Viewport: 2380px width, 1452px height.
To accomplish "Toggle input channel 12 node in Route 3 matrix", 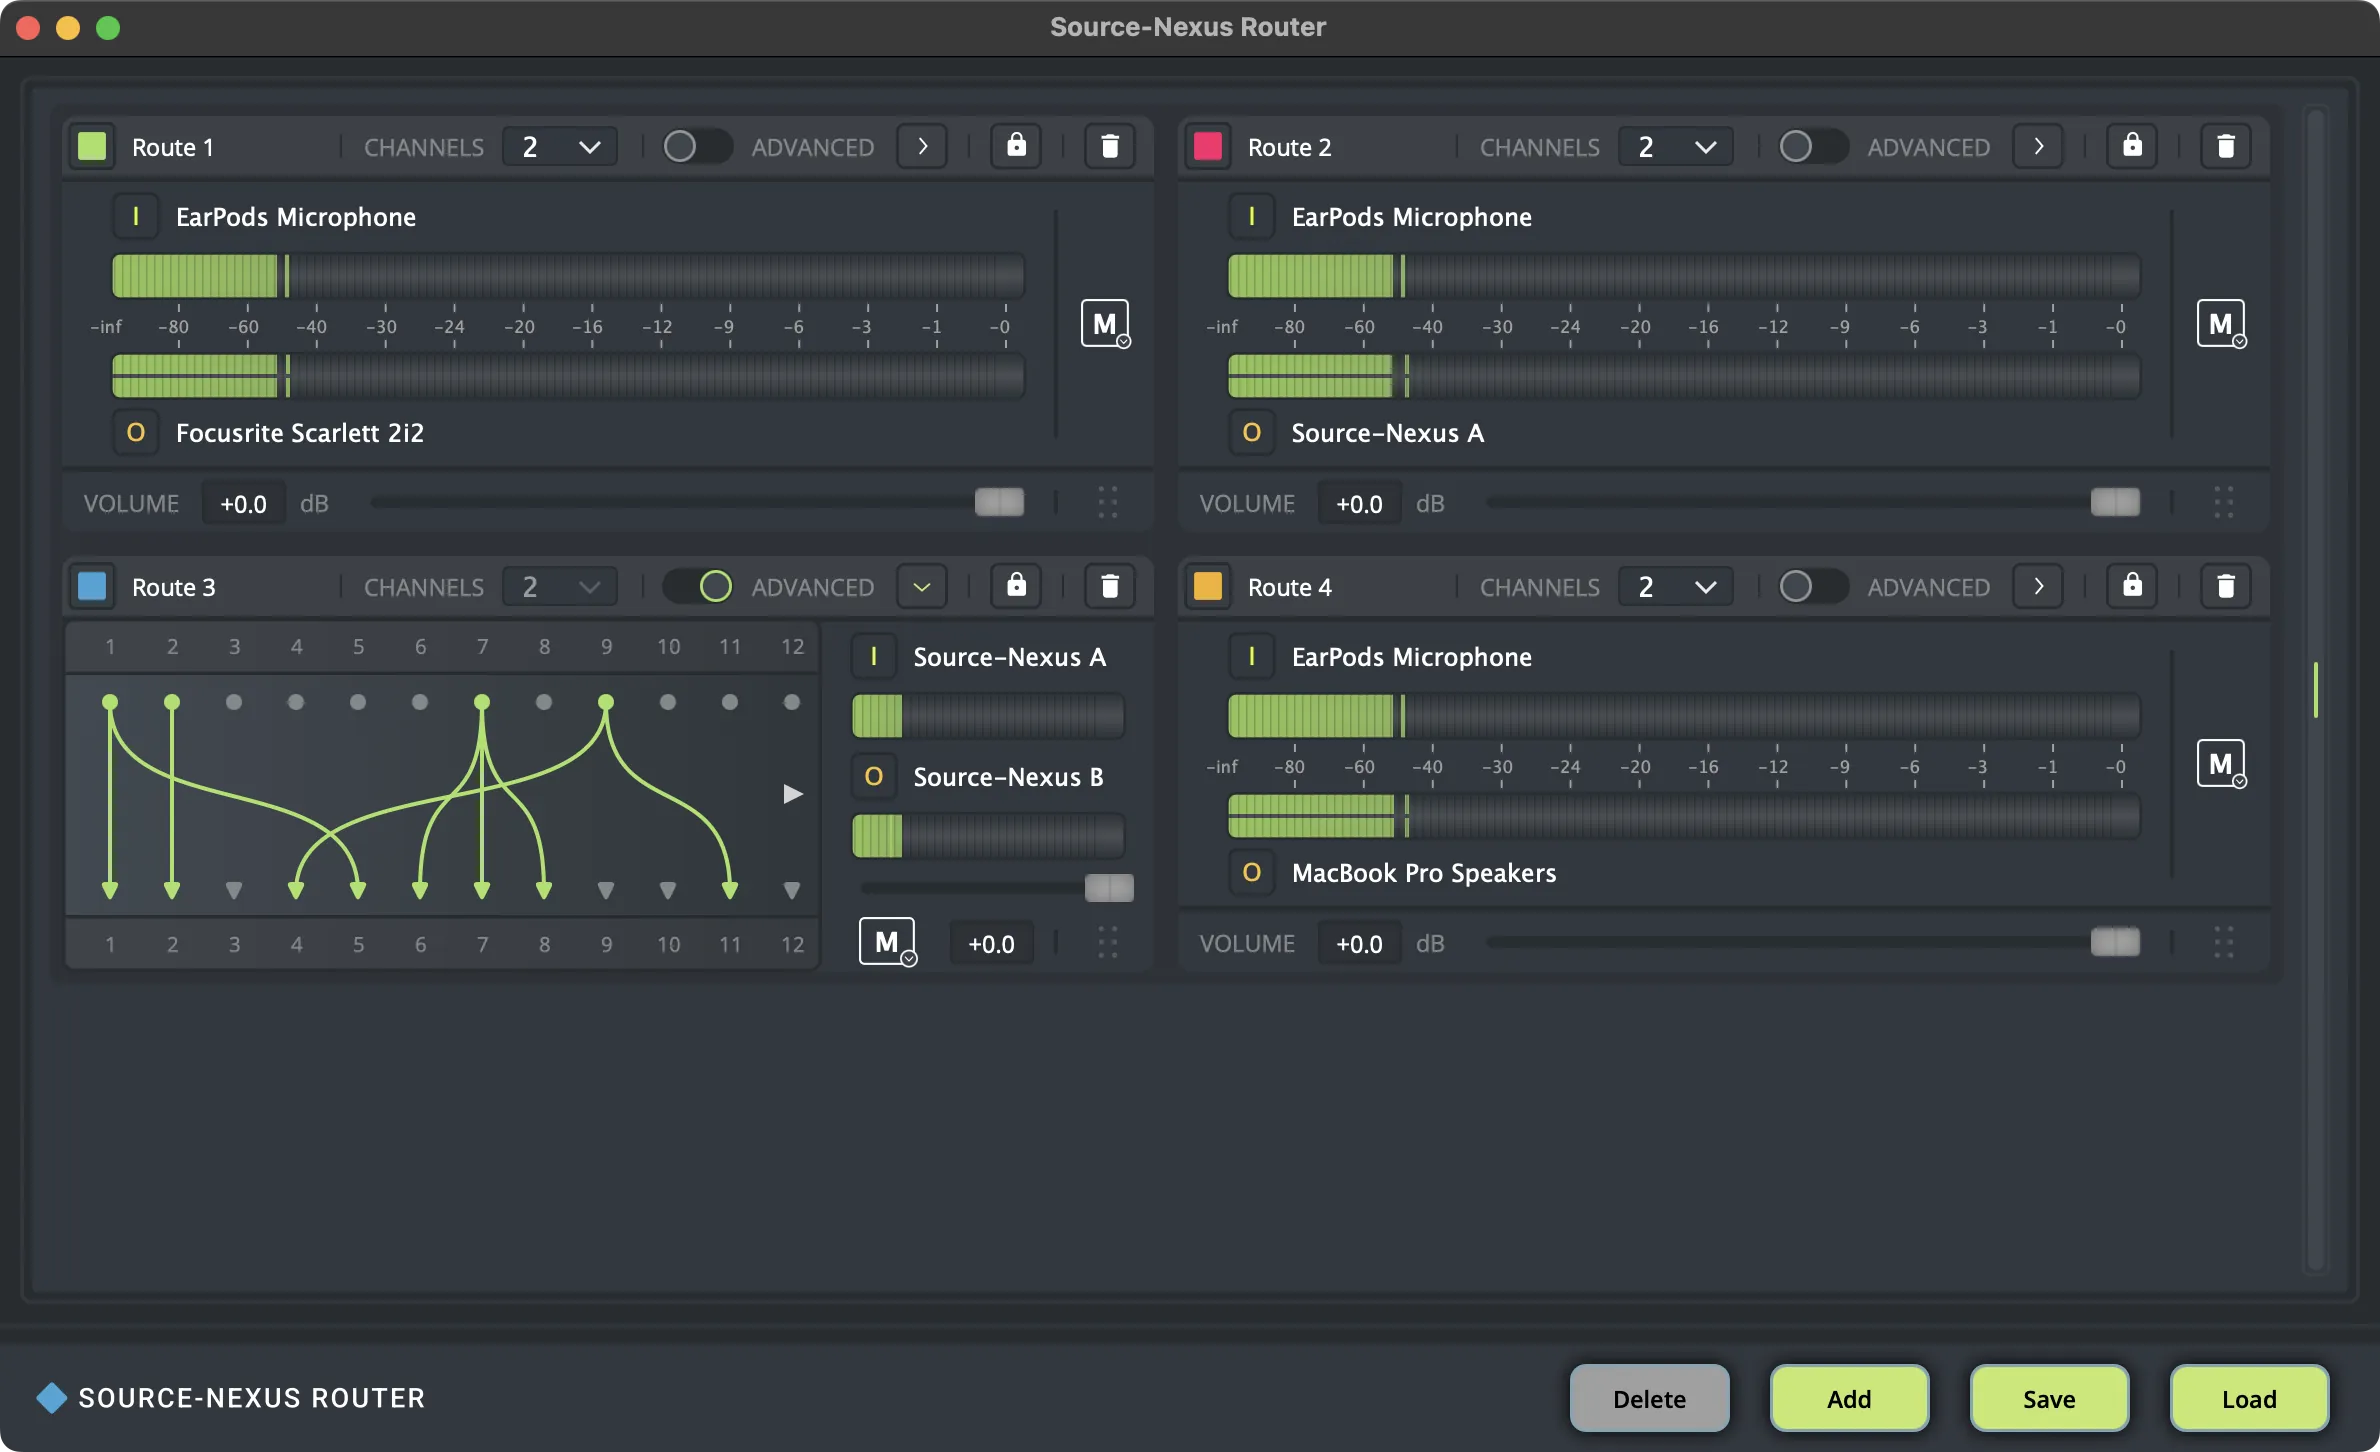I will click(x=792, y=702).
